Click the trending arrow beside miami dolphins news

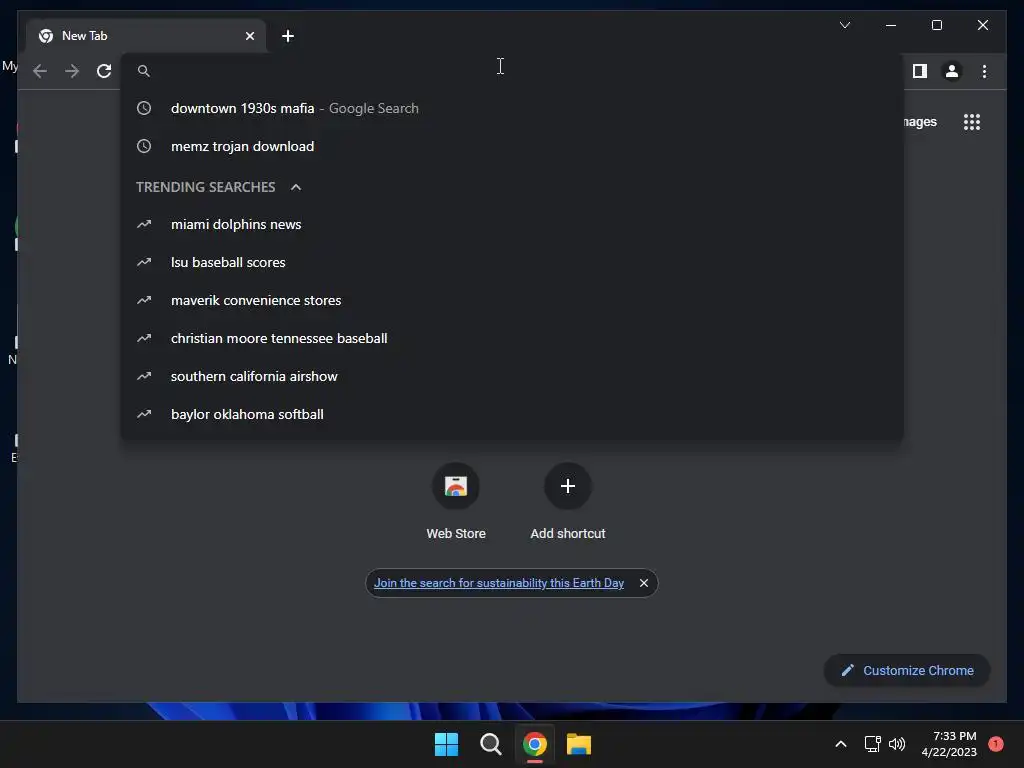click(144, 225)
